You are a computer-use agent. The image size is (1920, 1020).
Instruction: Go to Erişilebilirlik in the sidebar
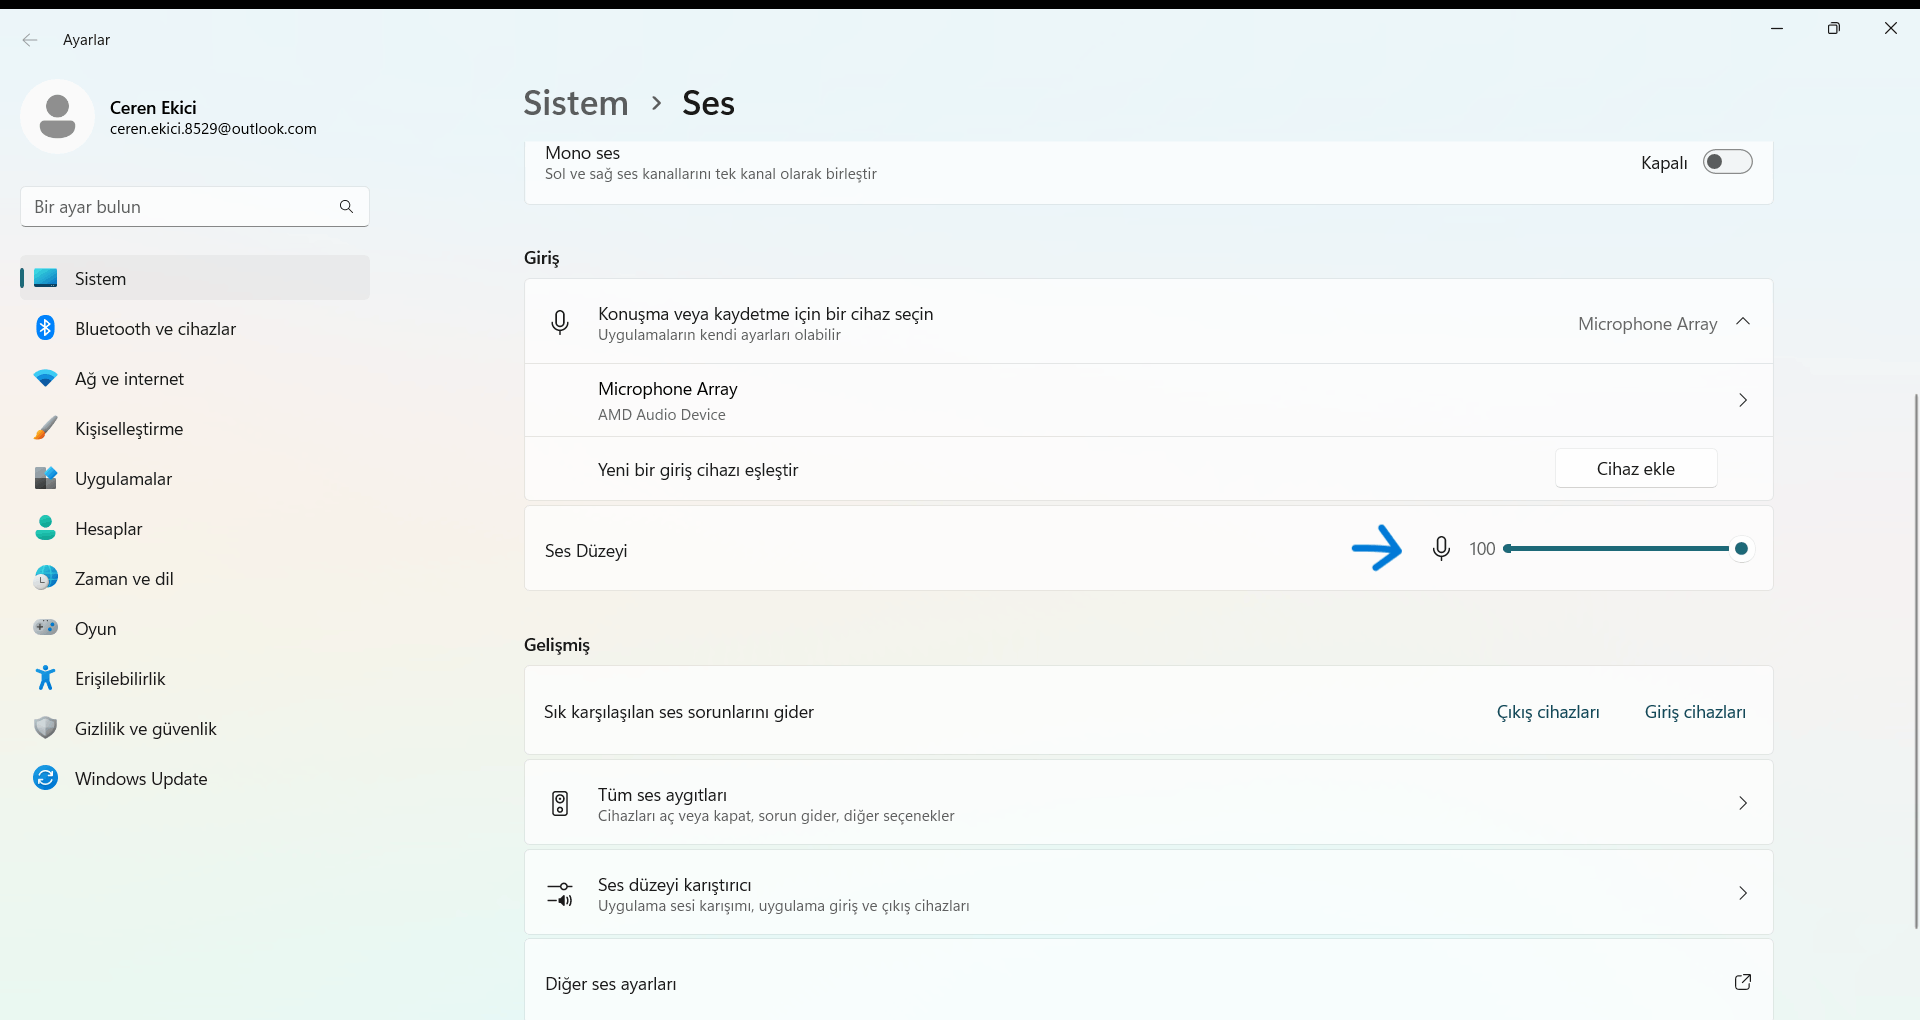(120, 679)
